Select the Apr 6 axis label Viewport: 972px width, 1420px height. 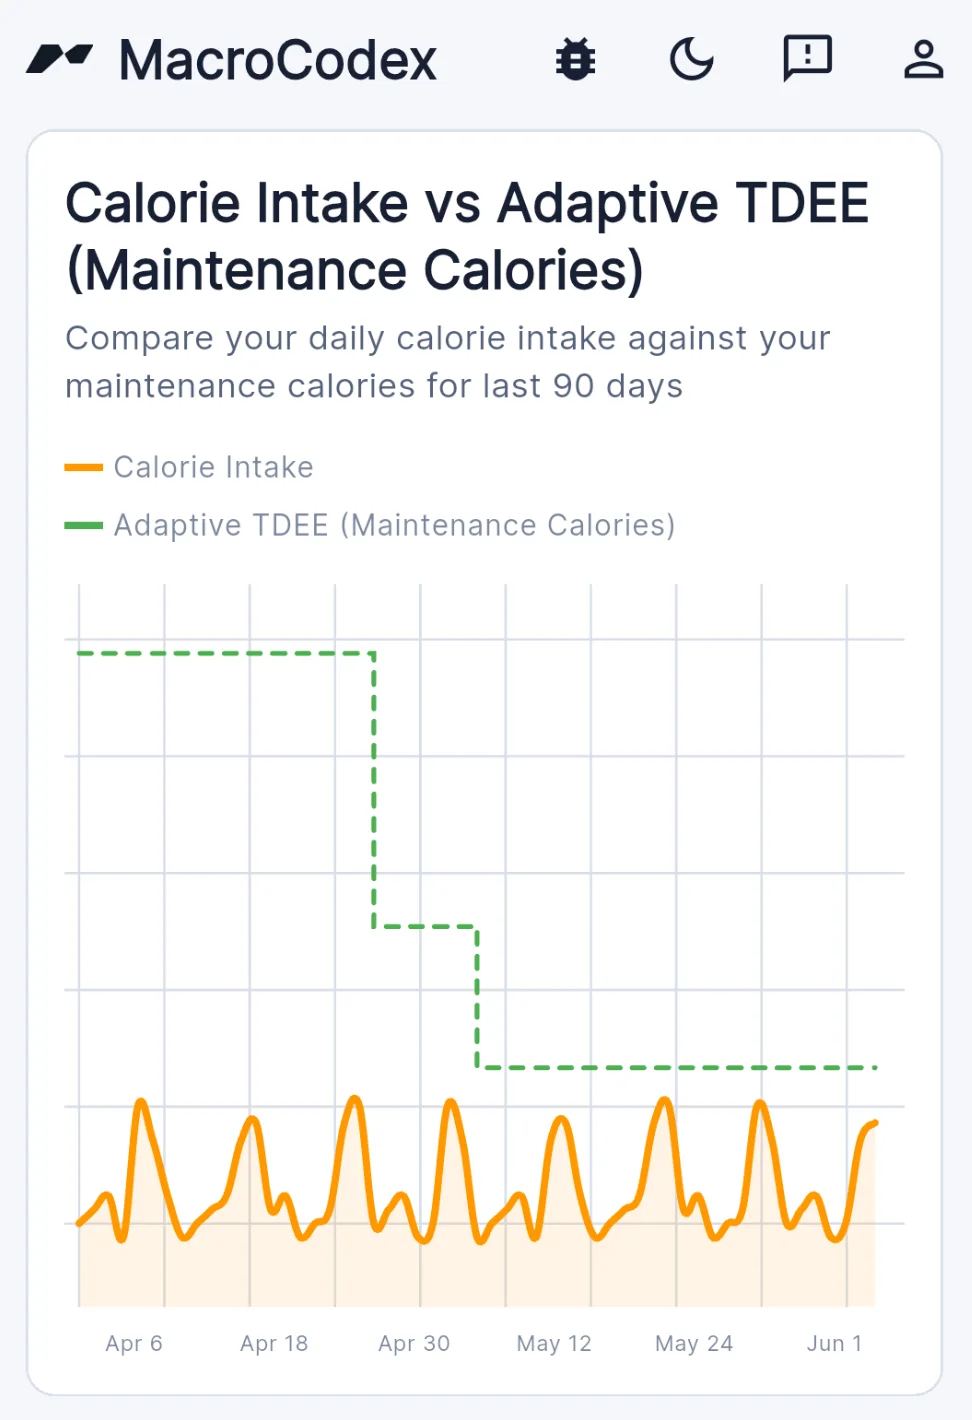(134, 1343)
